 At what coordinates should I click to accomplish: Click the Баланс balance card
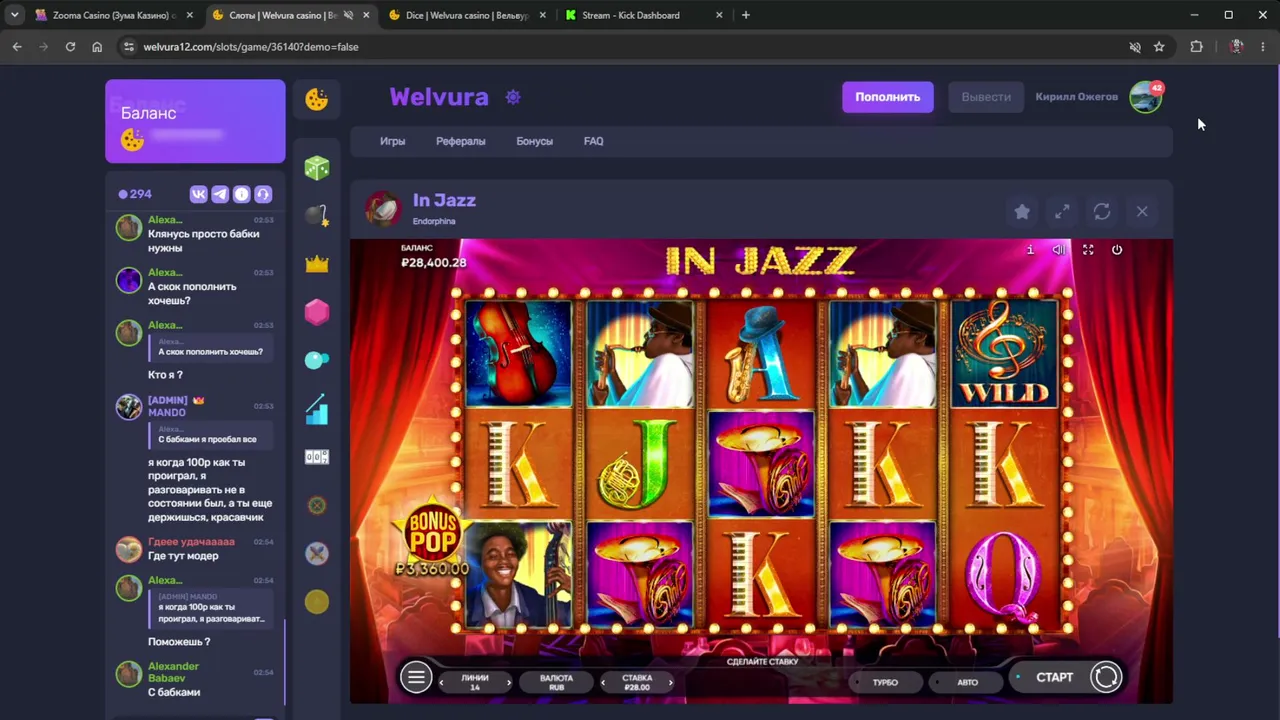(x=195, y=121)
